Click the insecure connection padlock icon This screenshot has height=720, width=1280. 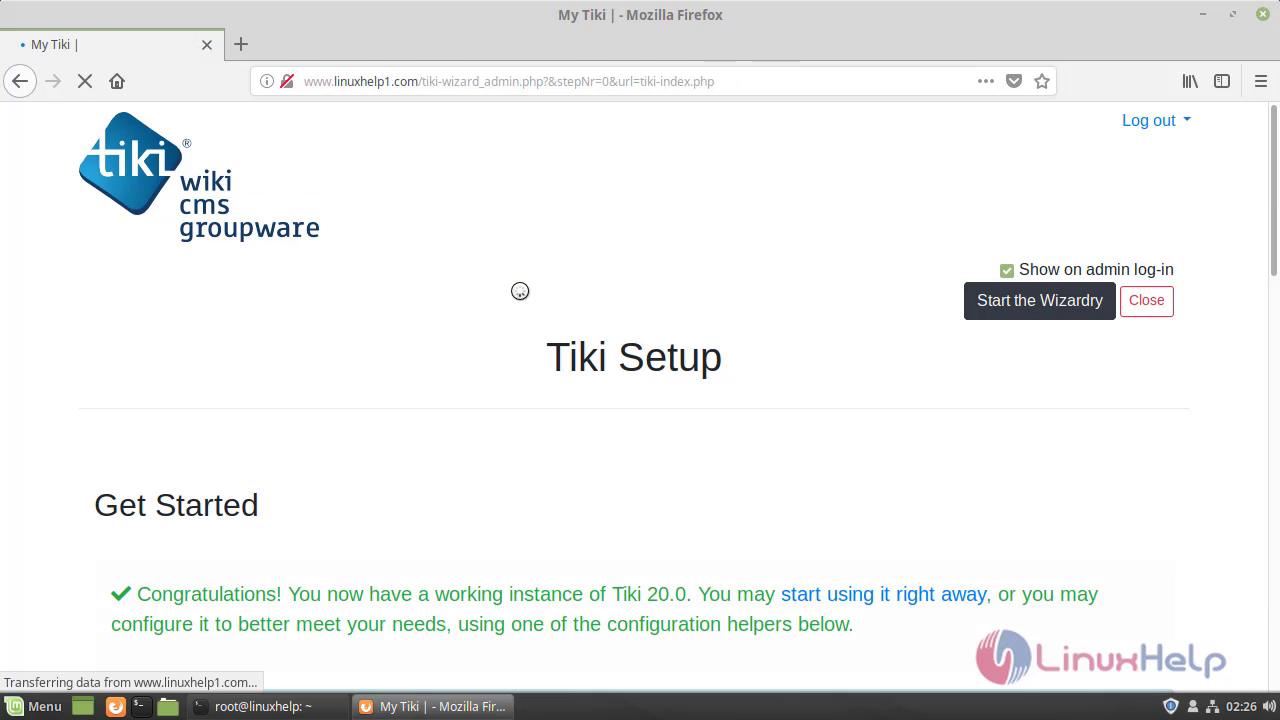pos(287,81)
